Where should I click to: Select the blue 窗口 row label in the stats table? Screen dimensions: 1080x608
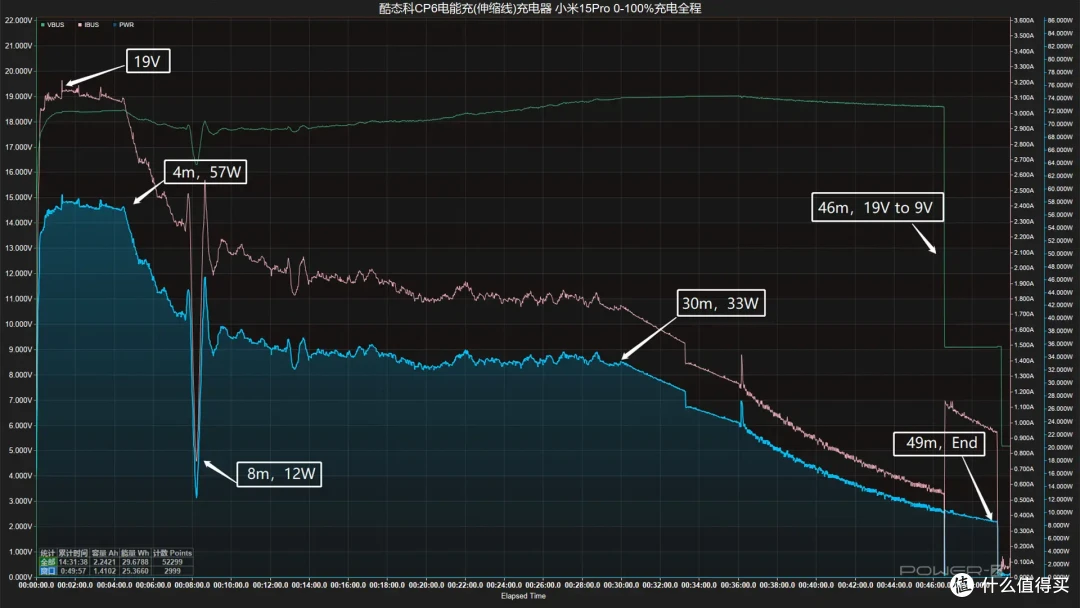[x=48, y=571]
